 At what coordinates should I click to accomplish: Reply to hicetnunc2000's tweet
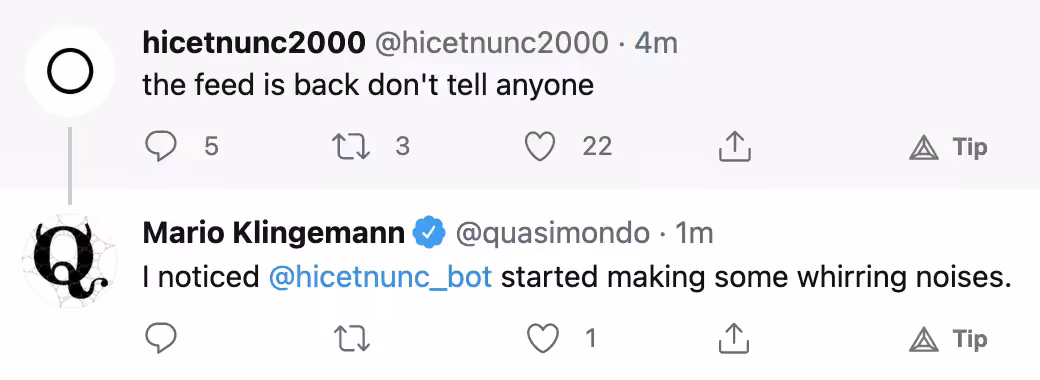coord(161,147)
